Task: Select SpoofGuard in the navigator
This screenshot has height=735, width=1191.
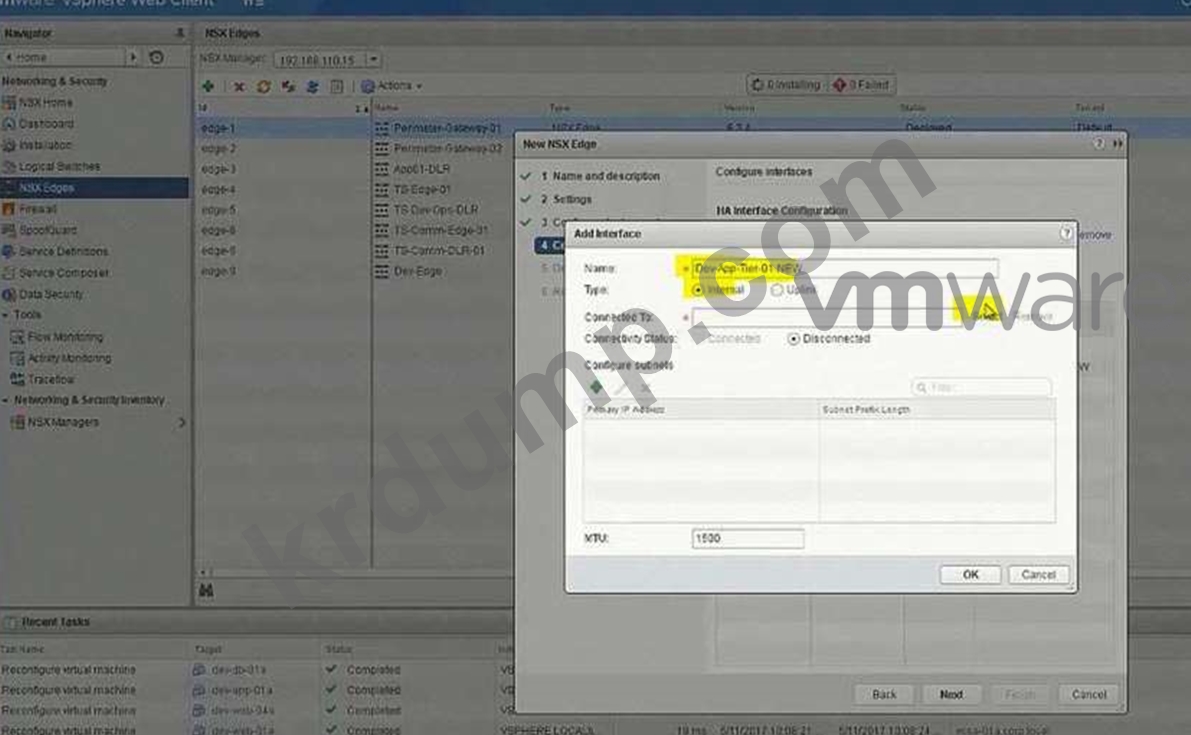Action: [47, 230]
